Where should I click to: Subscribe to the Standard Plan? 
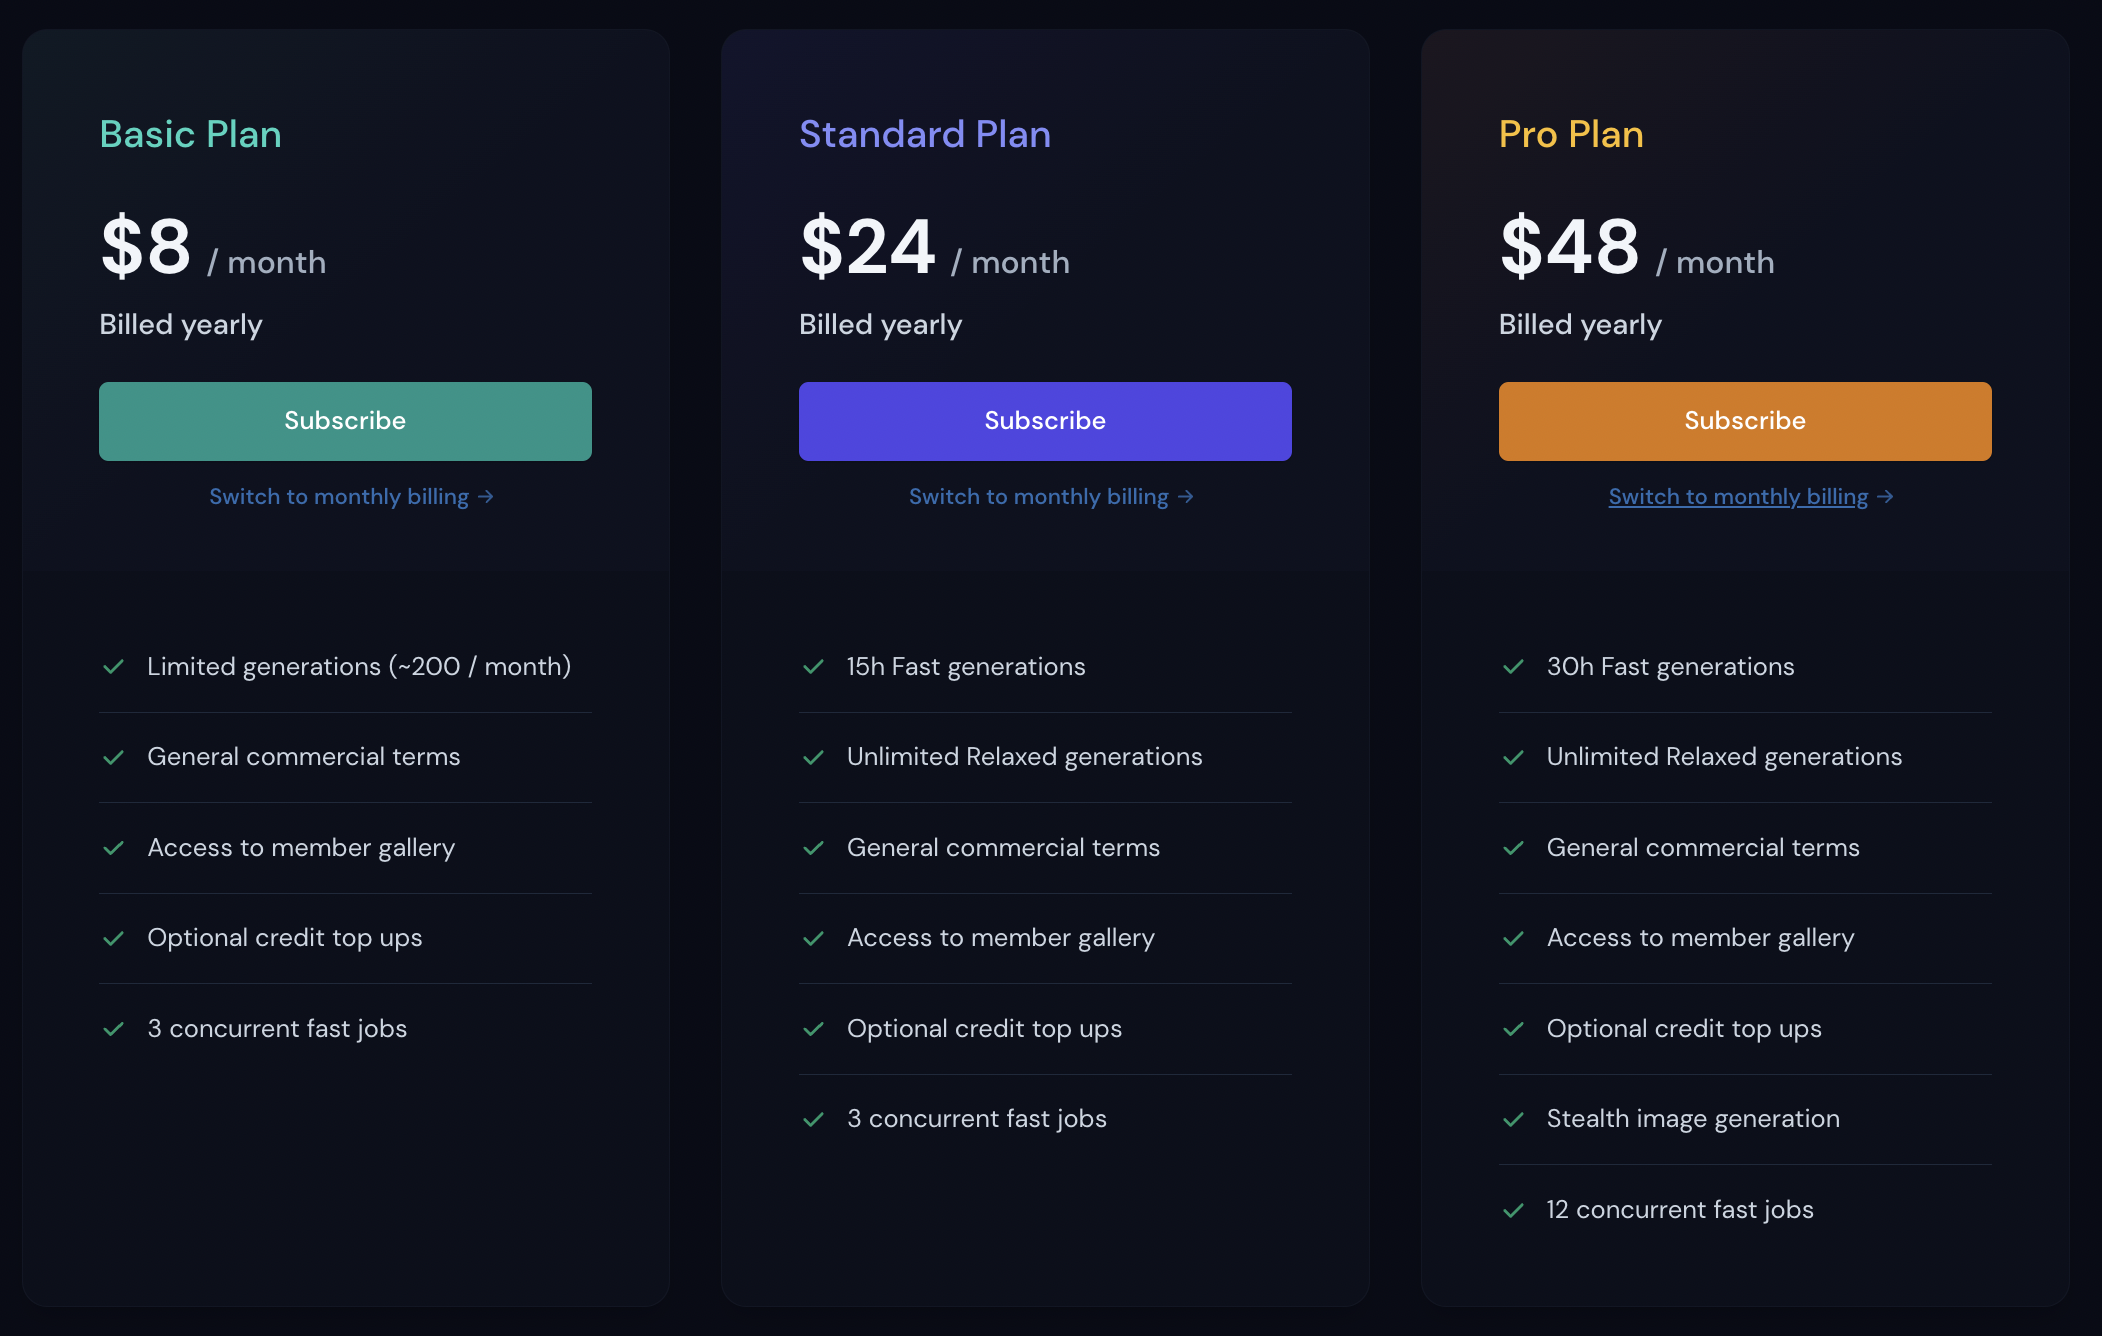(1045, 421)
